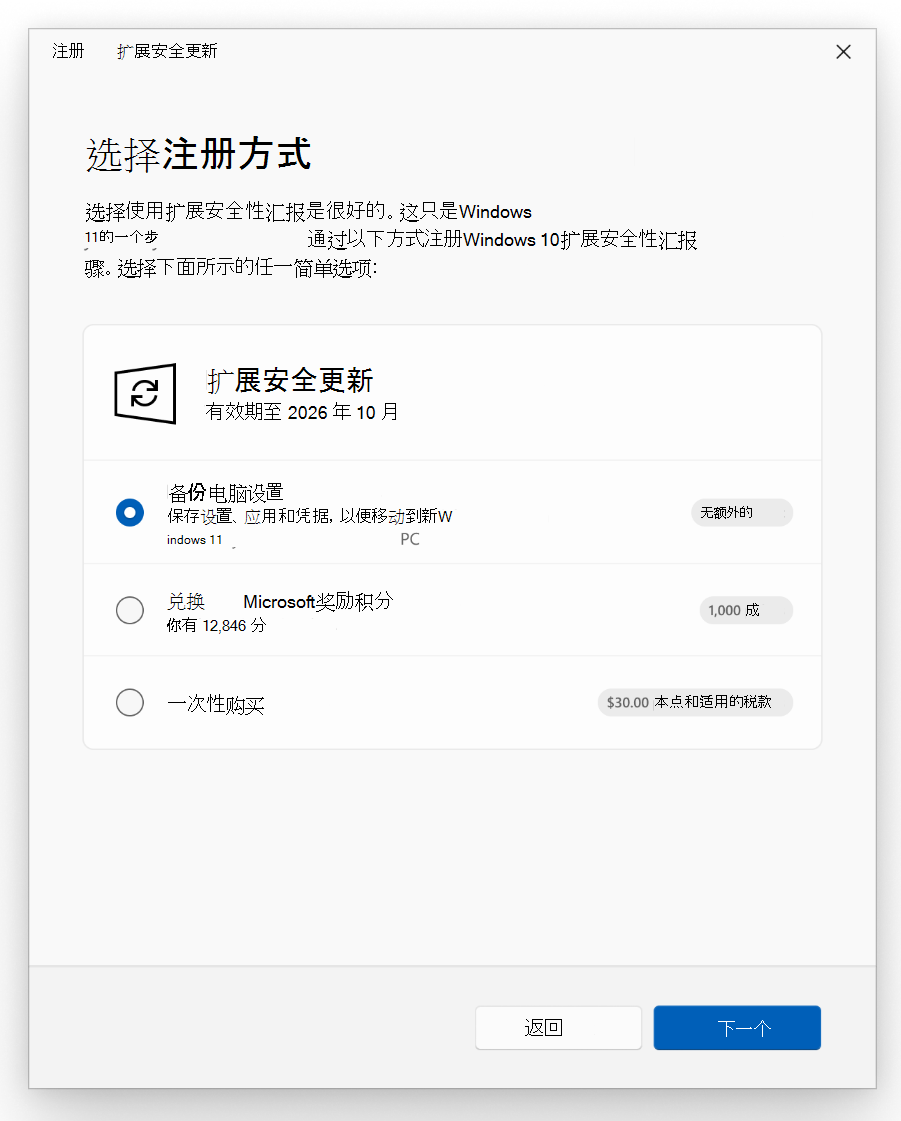The image size is (901, 1121).
Task: Open the 扩展安全更新 breadcrumb item
Action: [x=166, y=51]
